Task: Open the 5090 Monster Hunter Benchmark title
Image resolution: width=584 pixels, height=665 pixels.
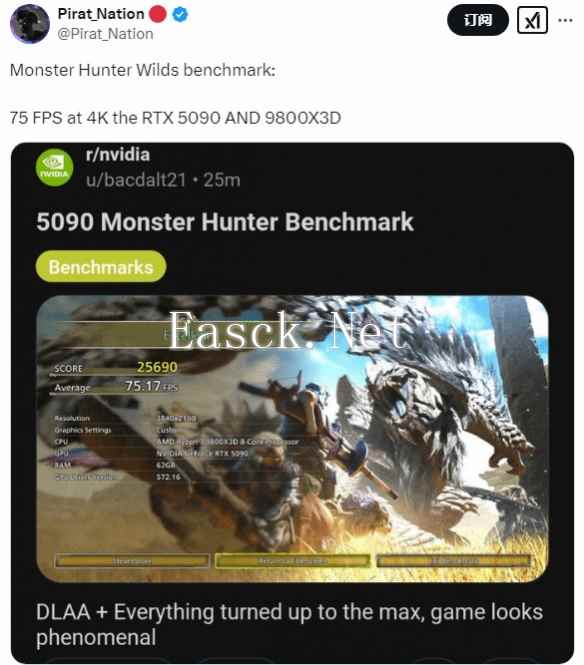Action: coord(225,222)
